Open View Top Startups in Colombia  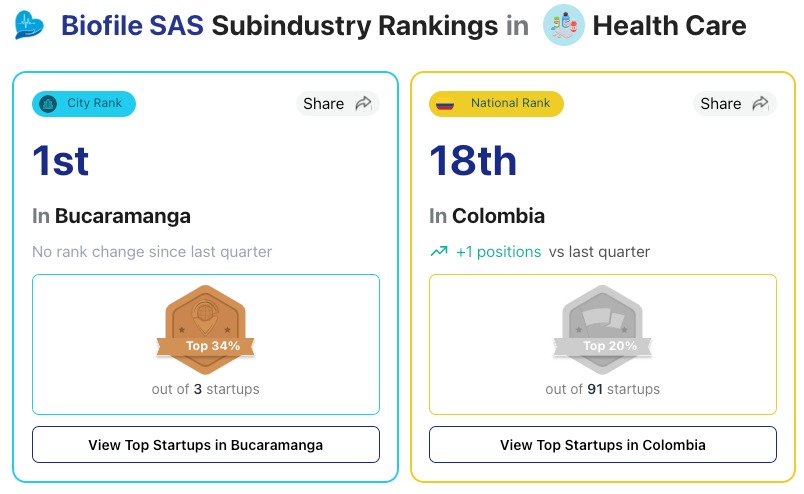point(602,445)
